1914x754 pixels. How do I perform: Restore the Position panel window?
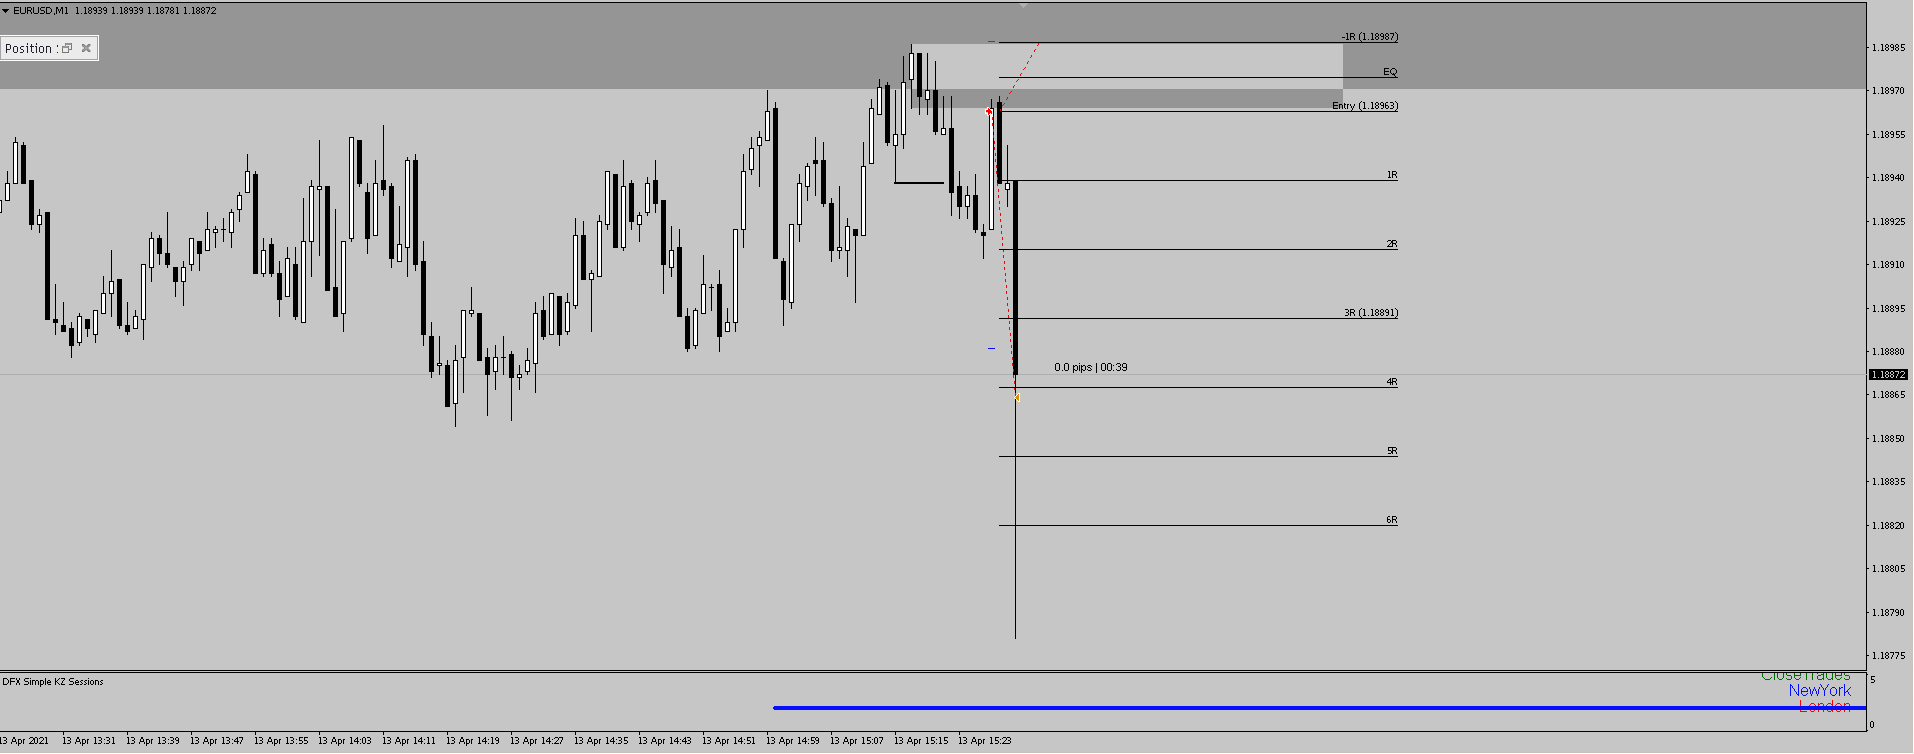coord(67,48)
